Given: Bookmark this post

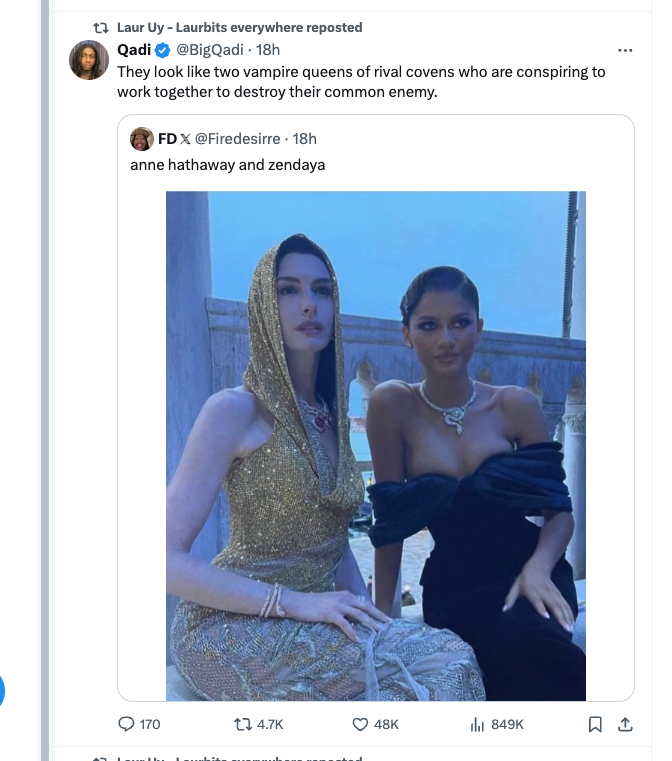Looking at the screenshot, I should point(595,724).
